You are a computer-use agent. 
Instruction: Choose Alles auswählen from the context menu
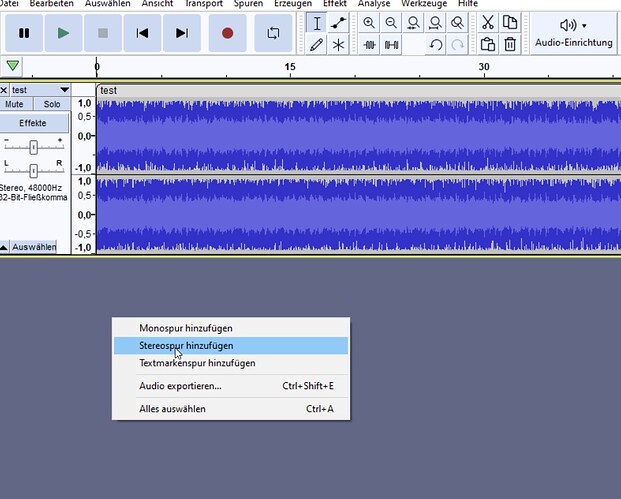(x=231, y=409)
